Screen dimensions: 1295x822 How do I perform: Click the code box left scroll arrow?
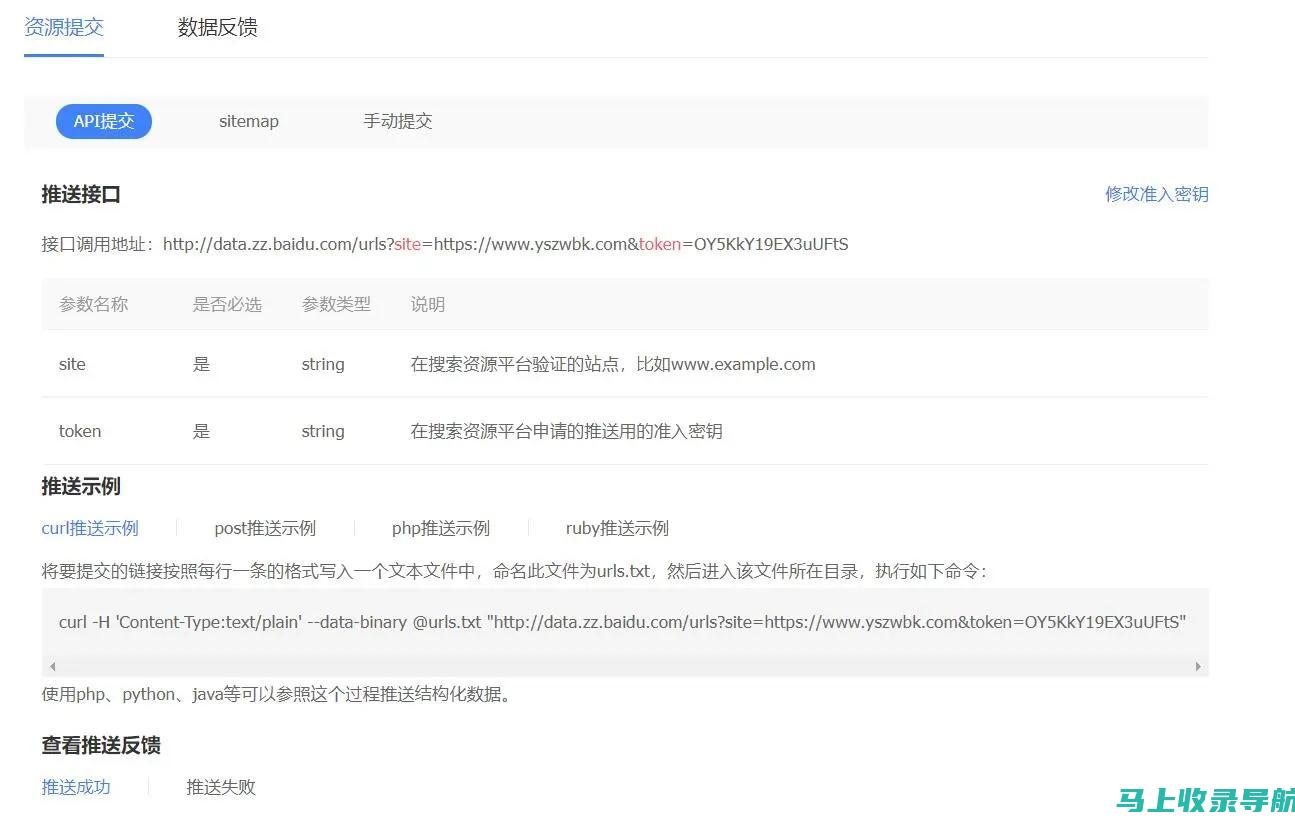coord(52,666)
